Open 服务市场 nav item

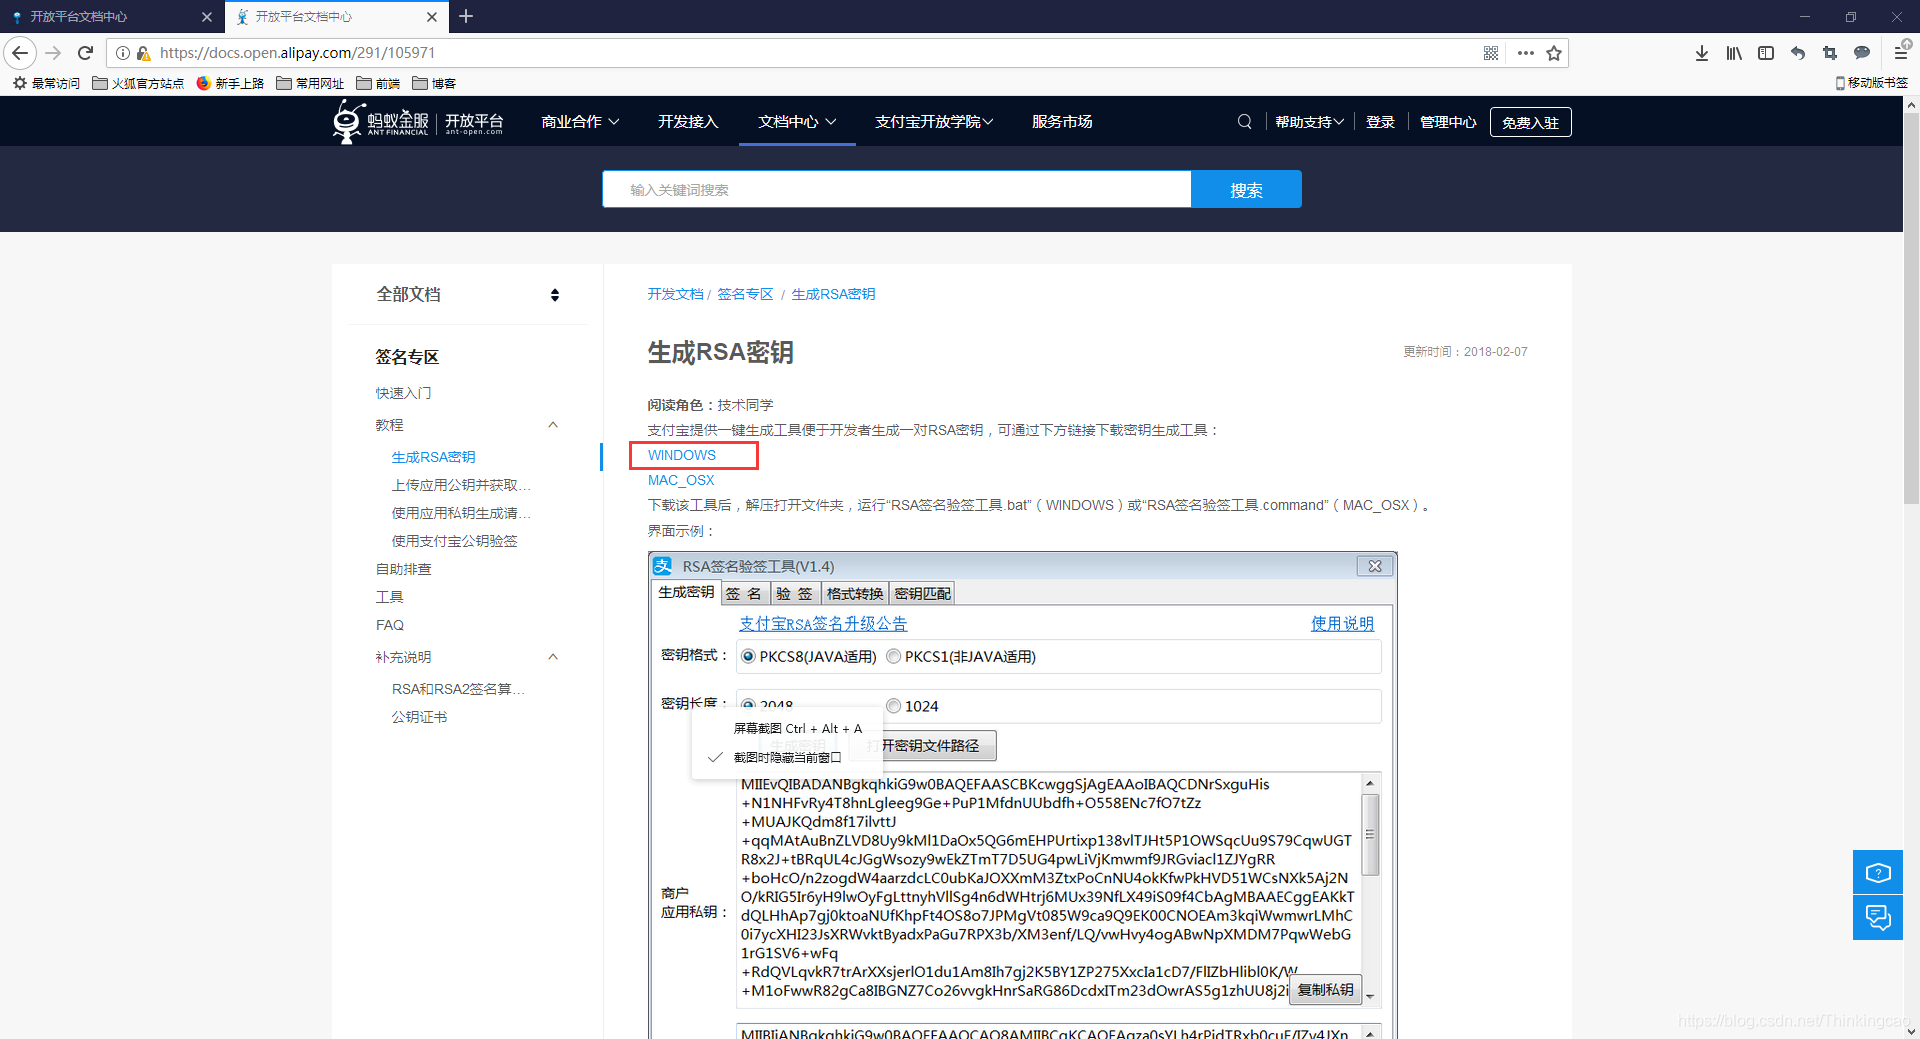(1062, 122)
